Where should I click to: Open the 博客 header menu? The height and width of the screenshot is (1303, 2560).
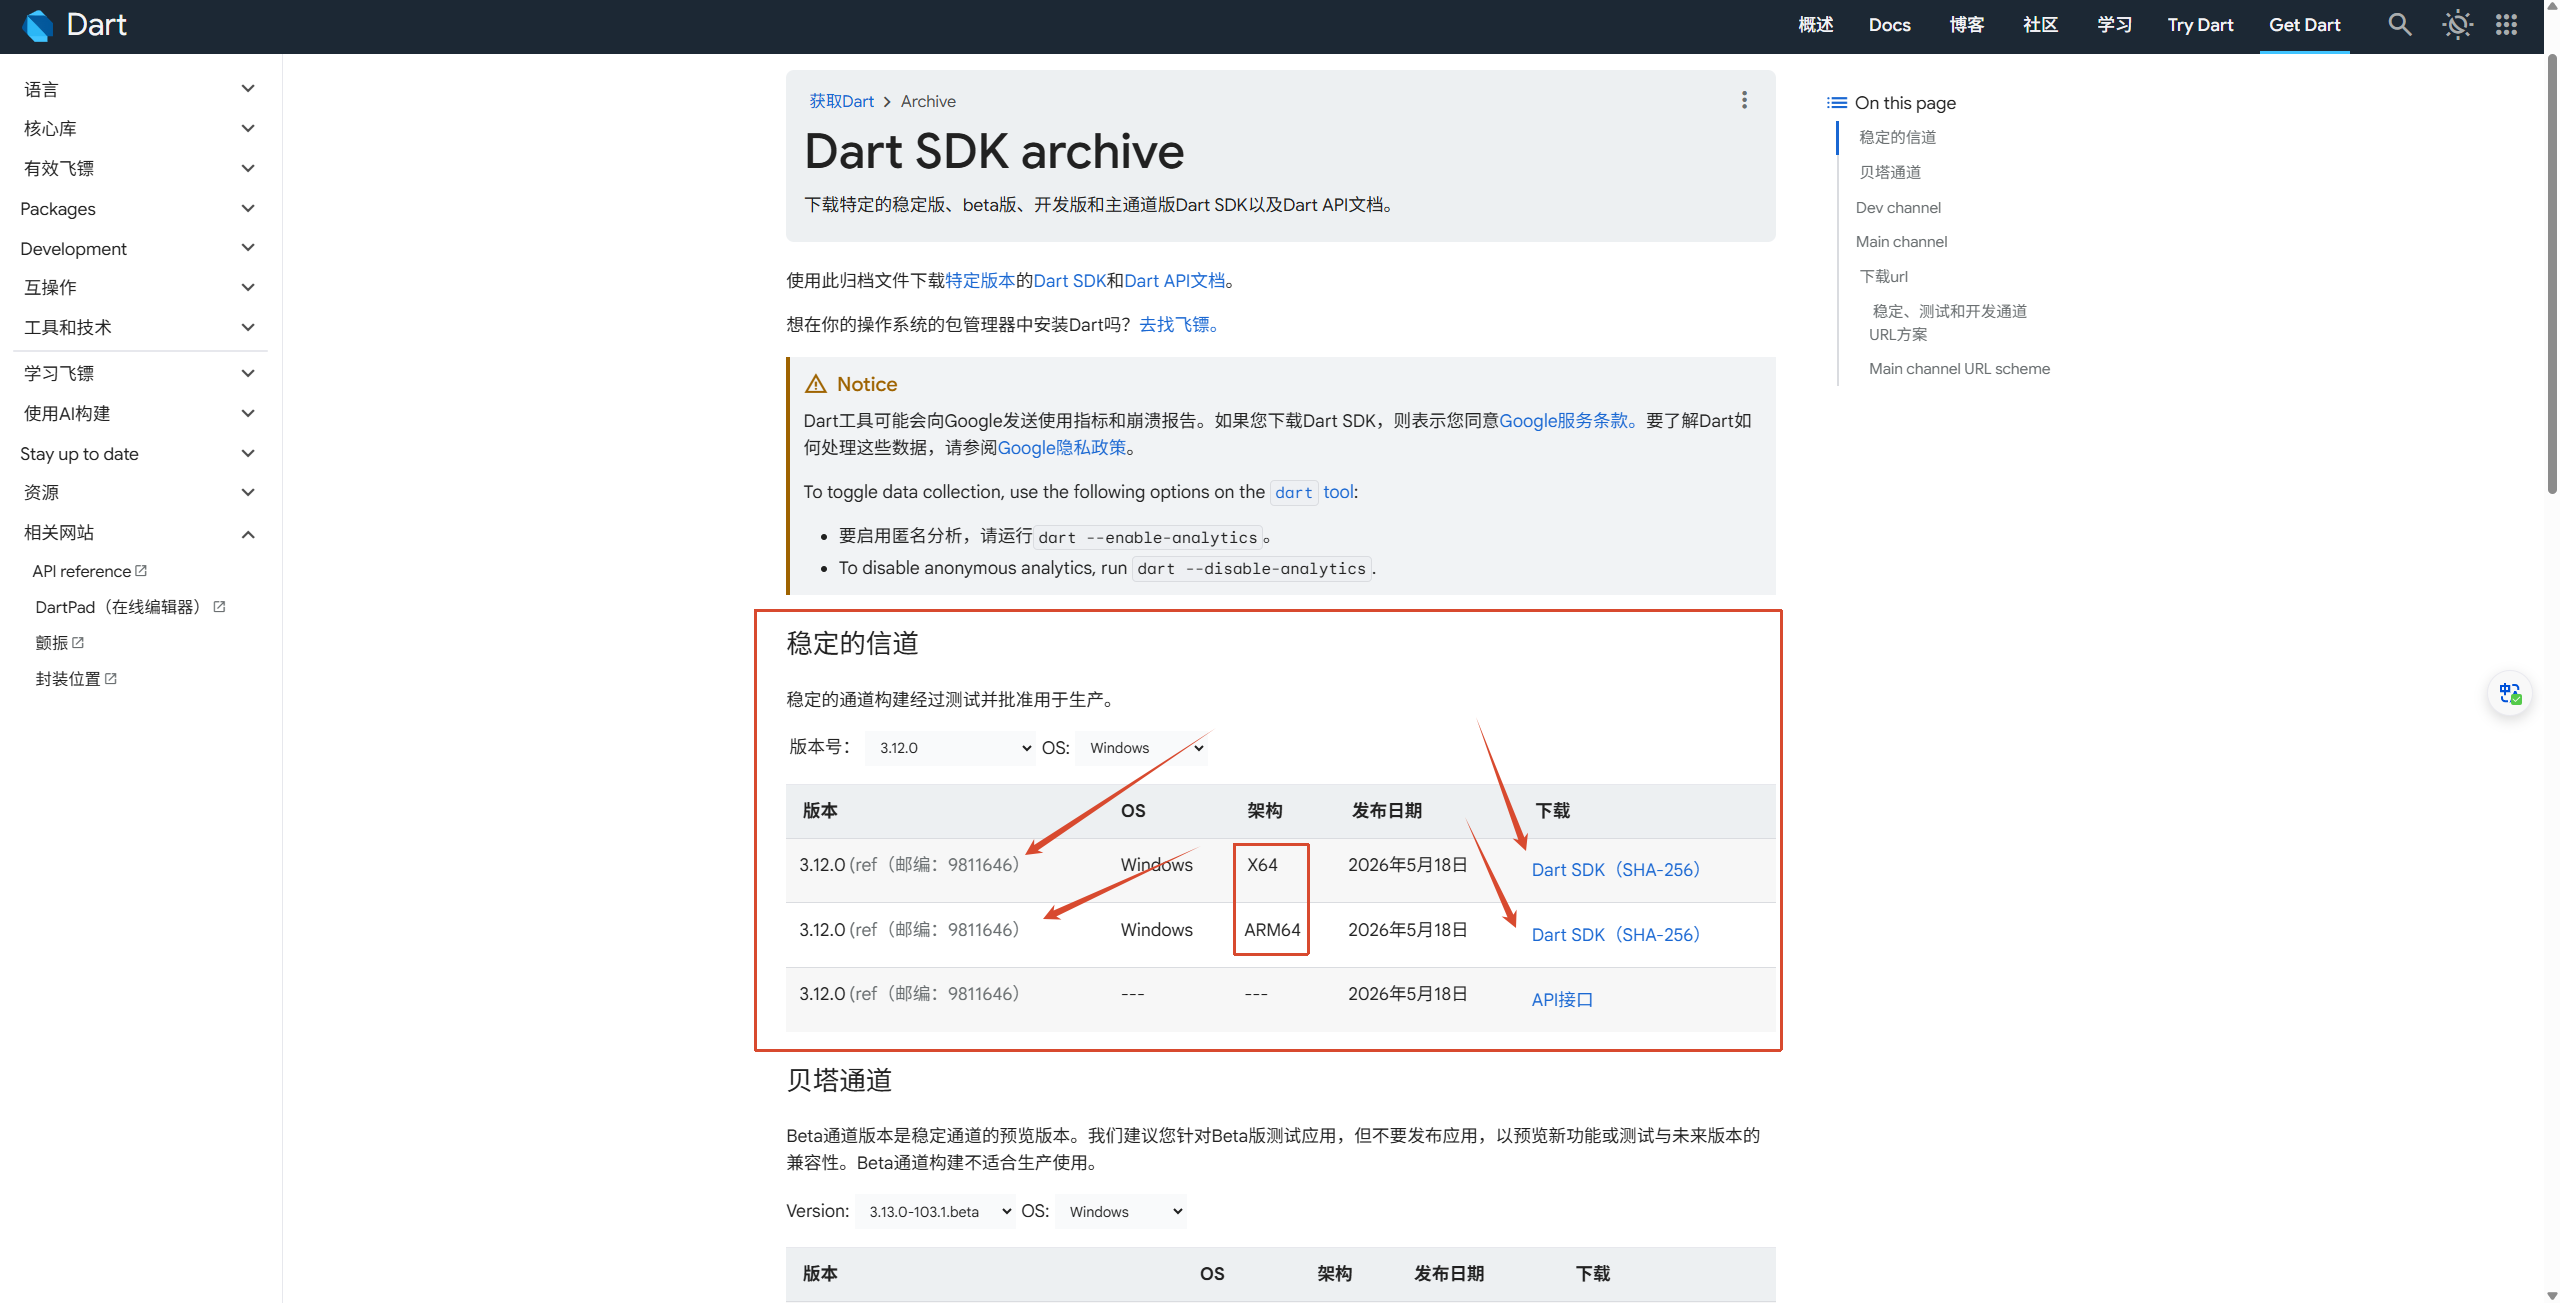coord(1967,25)
